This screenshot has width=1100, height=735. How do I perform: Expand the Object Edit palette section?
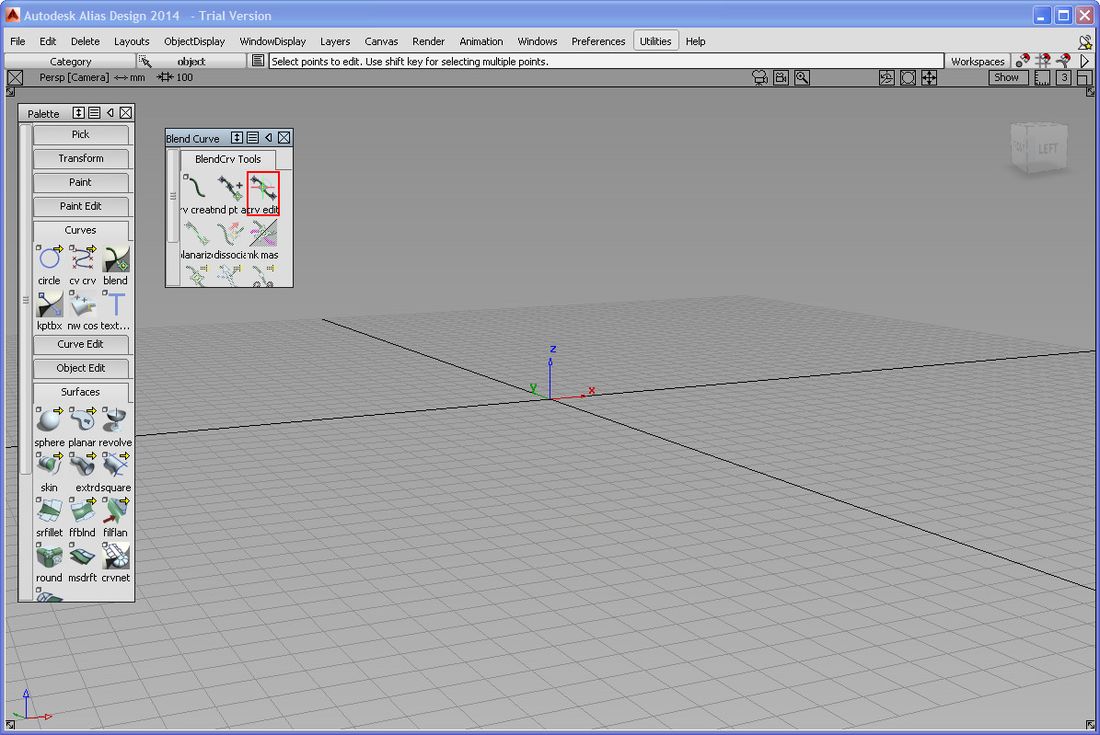pyautogui.click(x=81, y=368)
